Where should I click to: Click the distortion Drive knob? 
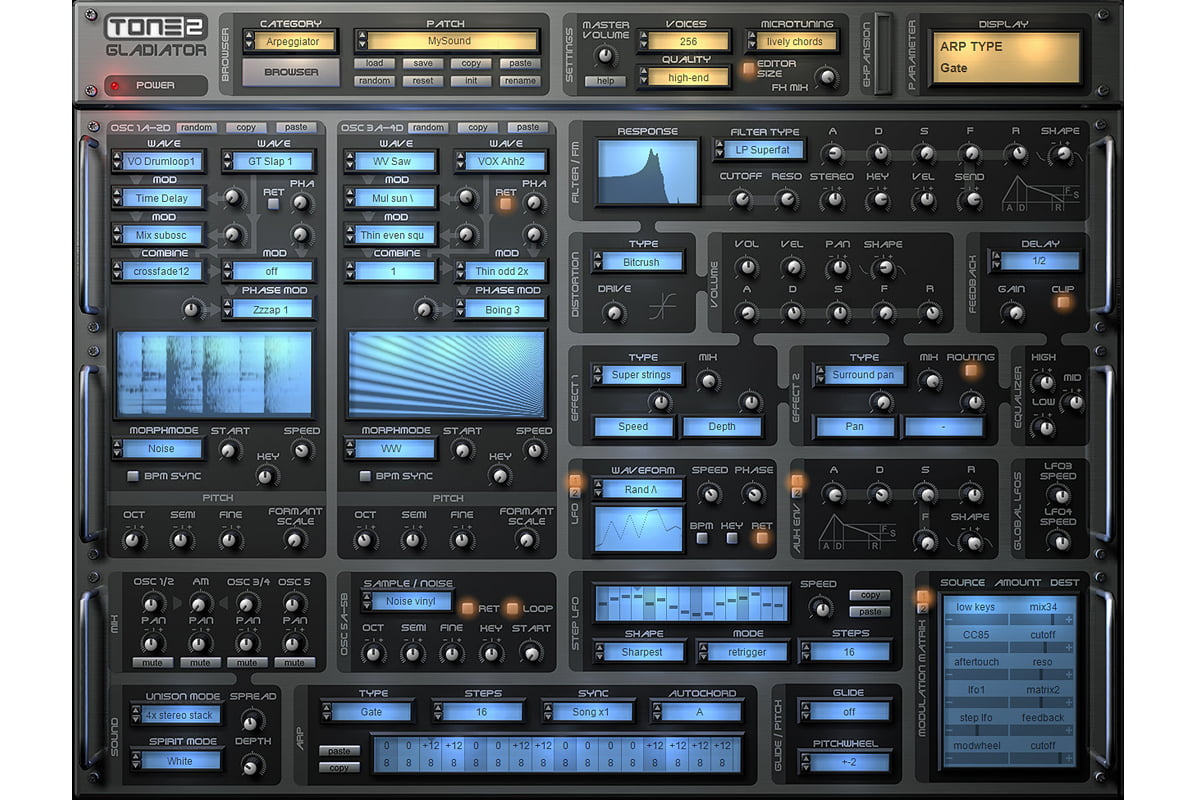pos(615,313)
